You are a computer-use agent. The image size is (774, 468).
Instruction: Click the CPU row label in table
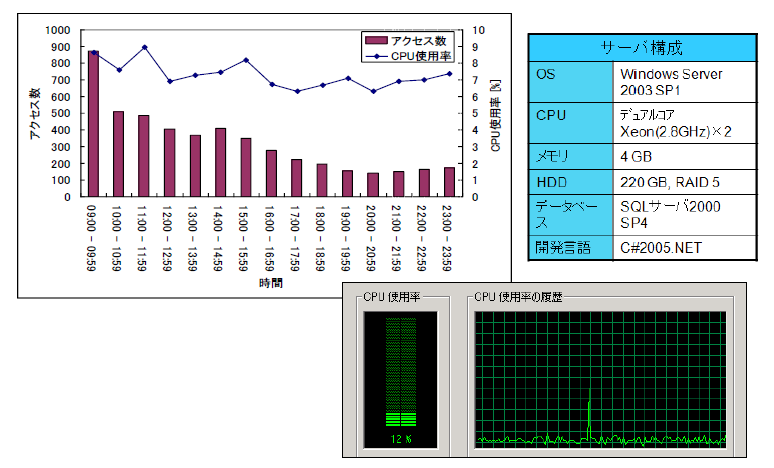click(571, 123)
